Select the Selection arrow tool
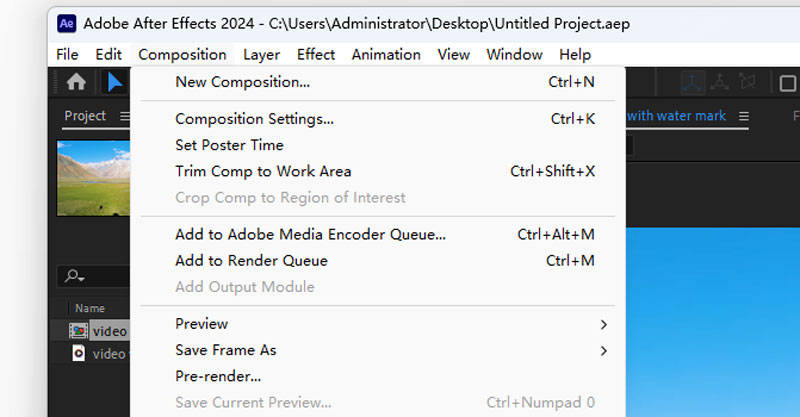Image resolution: width=800 pixels, height=417 pixels. point(115,82)
